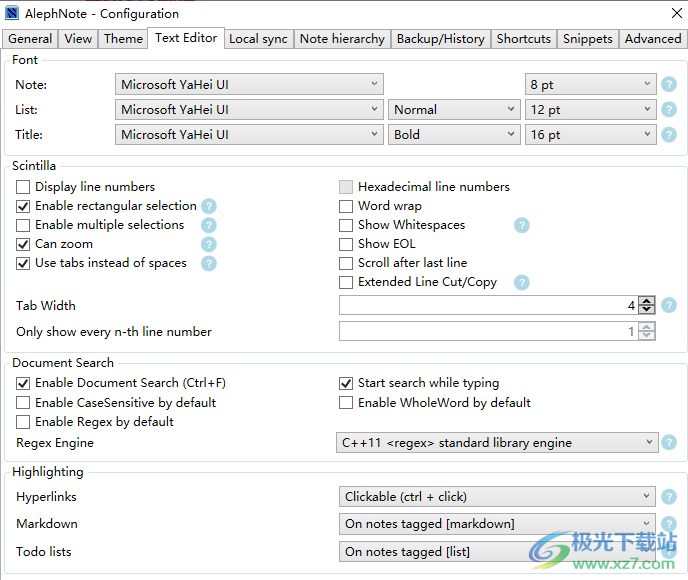
Task: Open the Note hierarchy tab
Action: click(342, 39)
